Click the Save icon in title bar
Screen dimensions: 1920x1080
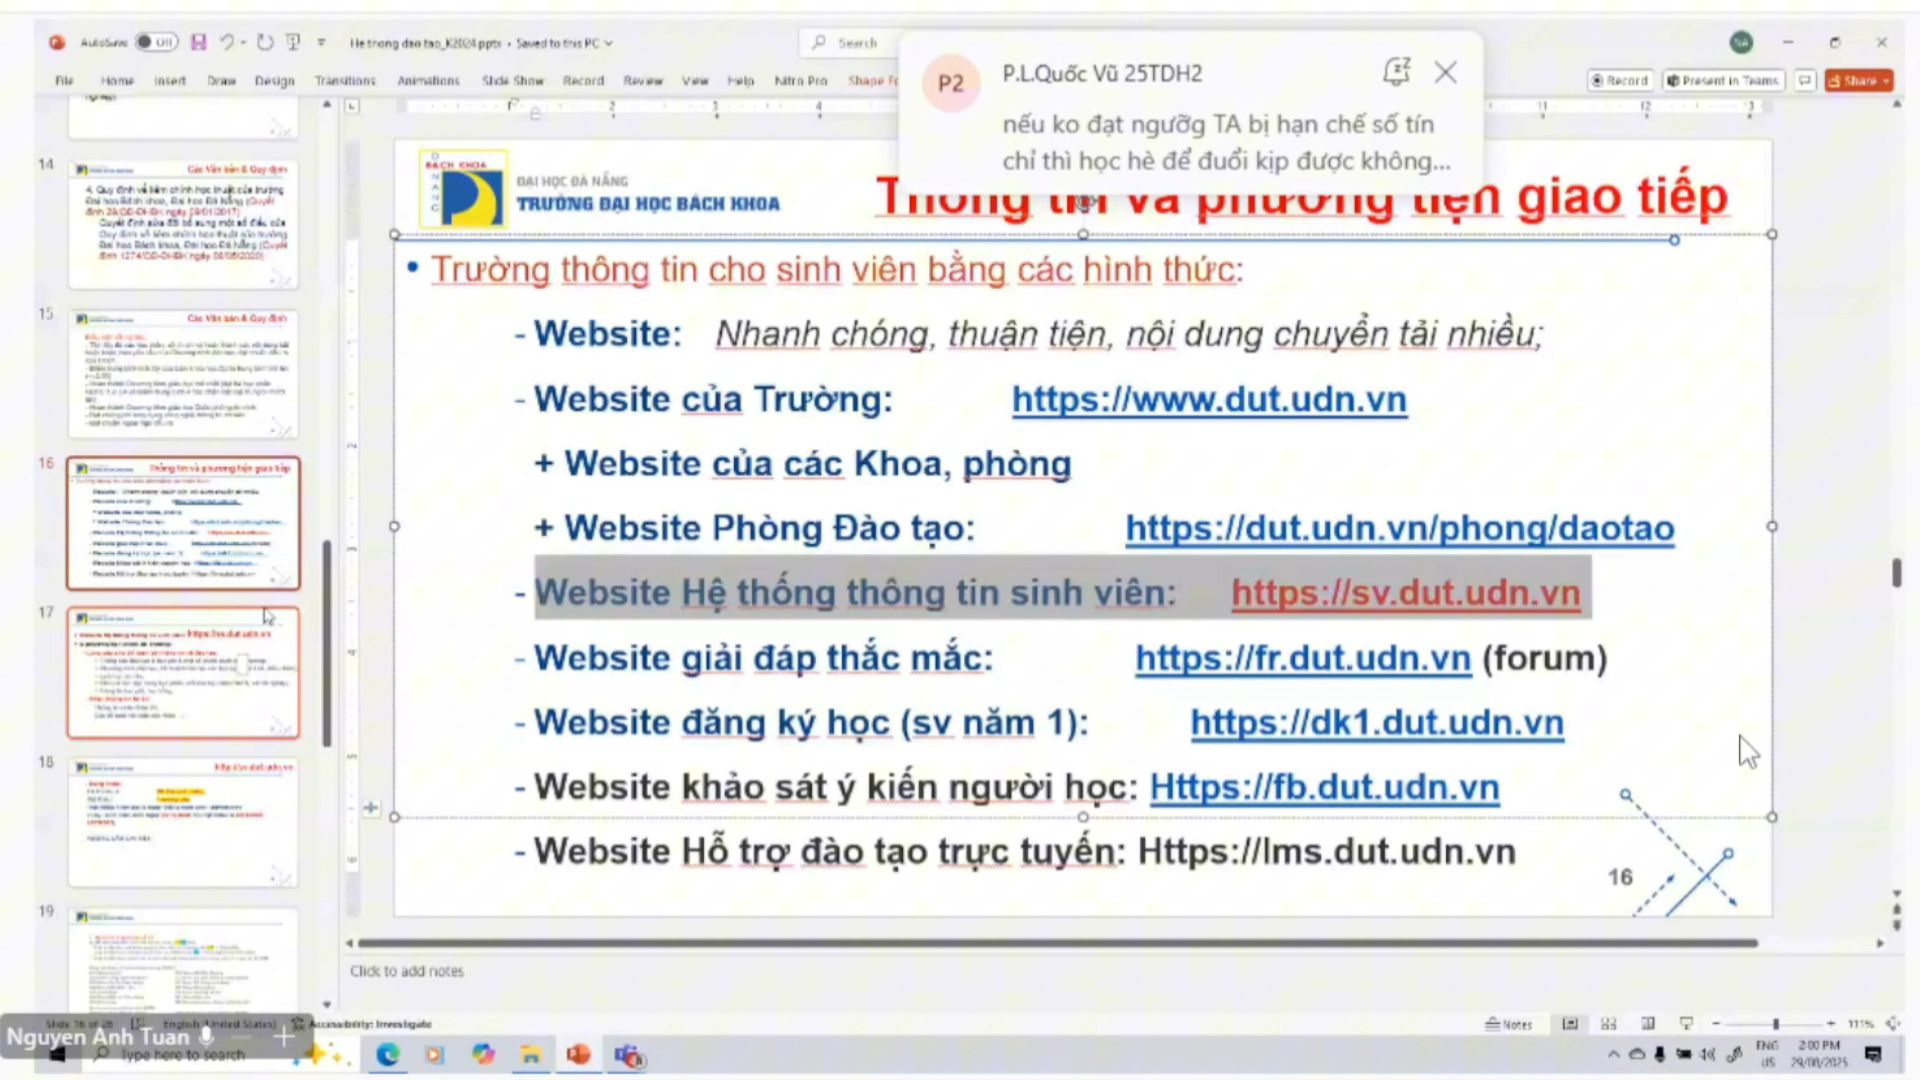tap(198, 42)
